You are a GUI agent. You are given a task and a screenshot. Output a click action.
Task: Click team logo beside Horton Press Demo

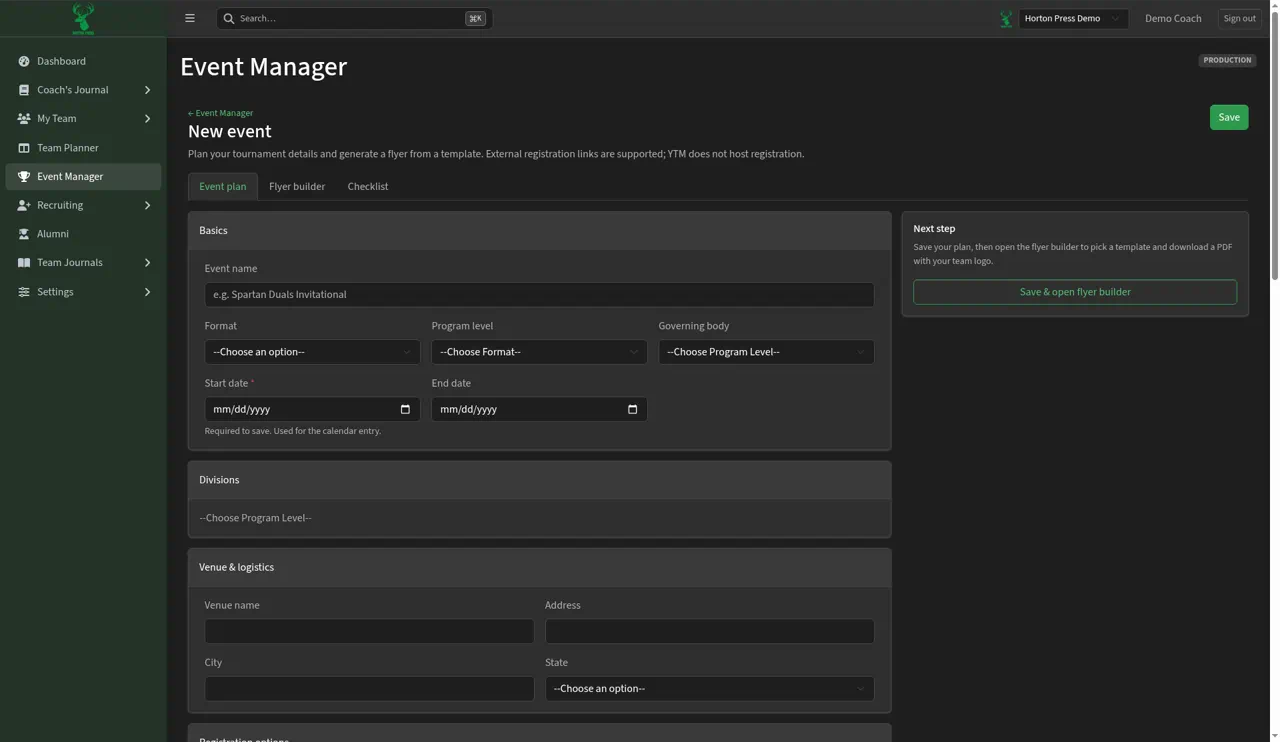[1006, 18]
